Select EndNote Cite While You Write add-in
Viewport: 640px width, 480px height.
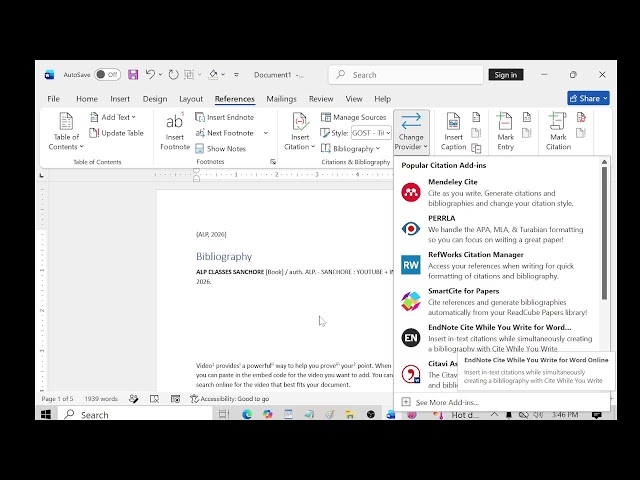[x=498, y=338]
